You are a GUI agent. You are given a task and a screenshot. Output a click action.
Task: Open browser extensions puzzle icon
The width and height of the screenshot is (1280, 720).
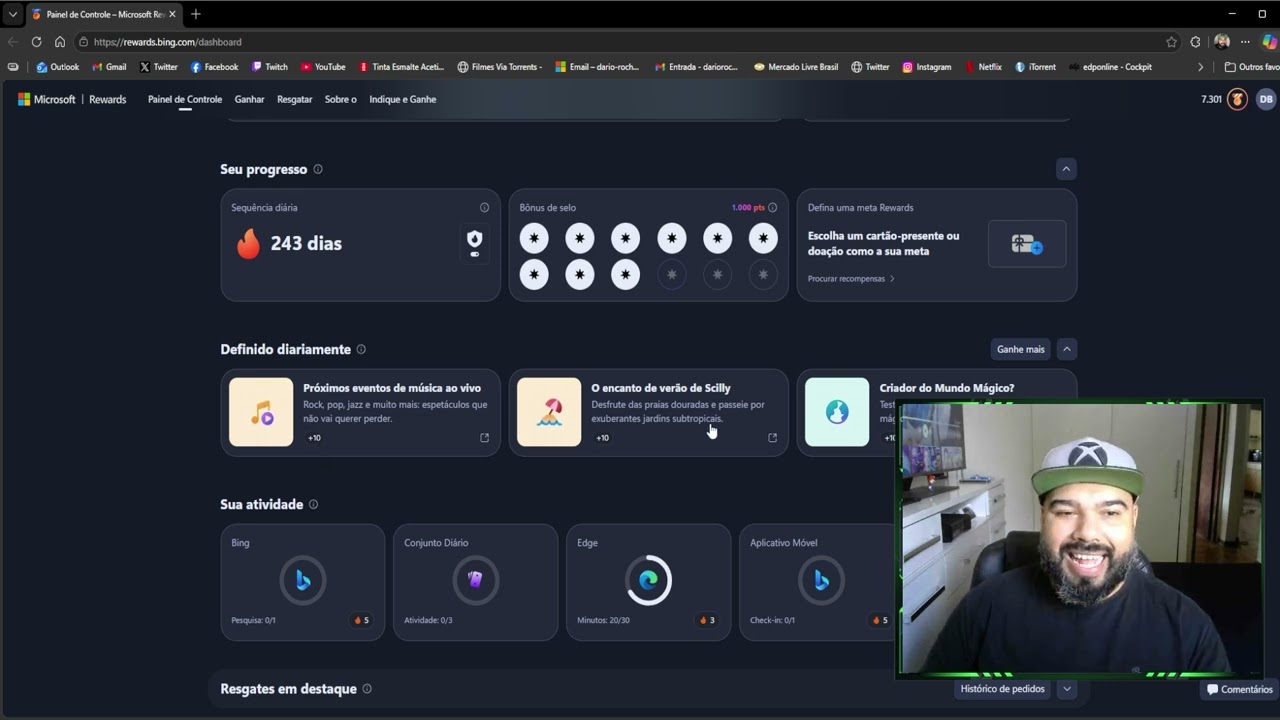1195,42
